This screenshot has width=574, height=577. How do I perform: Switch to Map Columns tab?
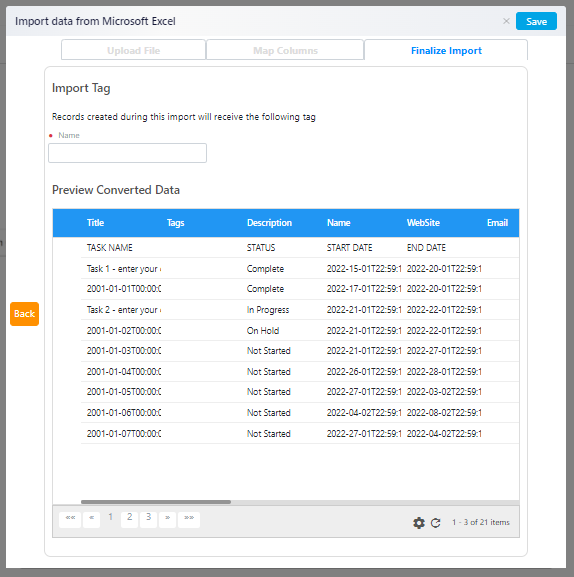(285, 50)
